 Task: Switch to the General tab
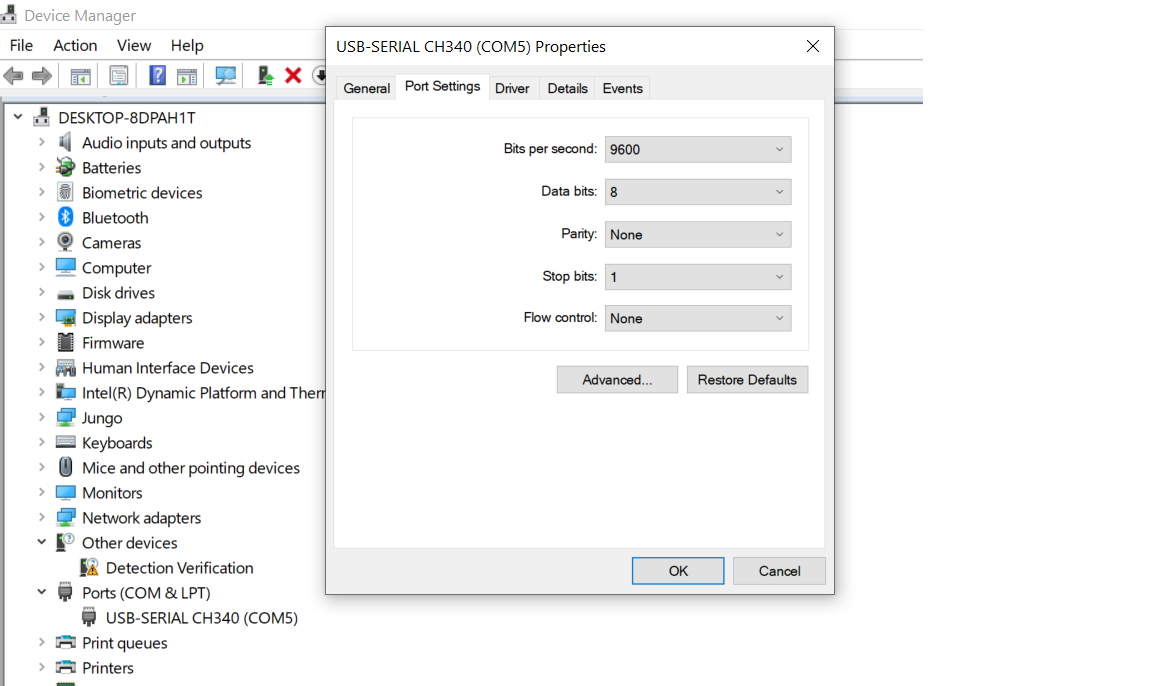point(367,88)
